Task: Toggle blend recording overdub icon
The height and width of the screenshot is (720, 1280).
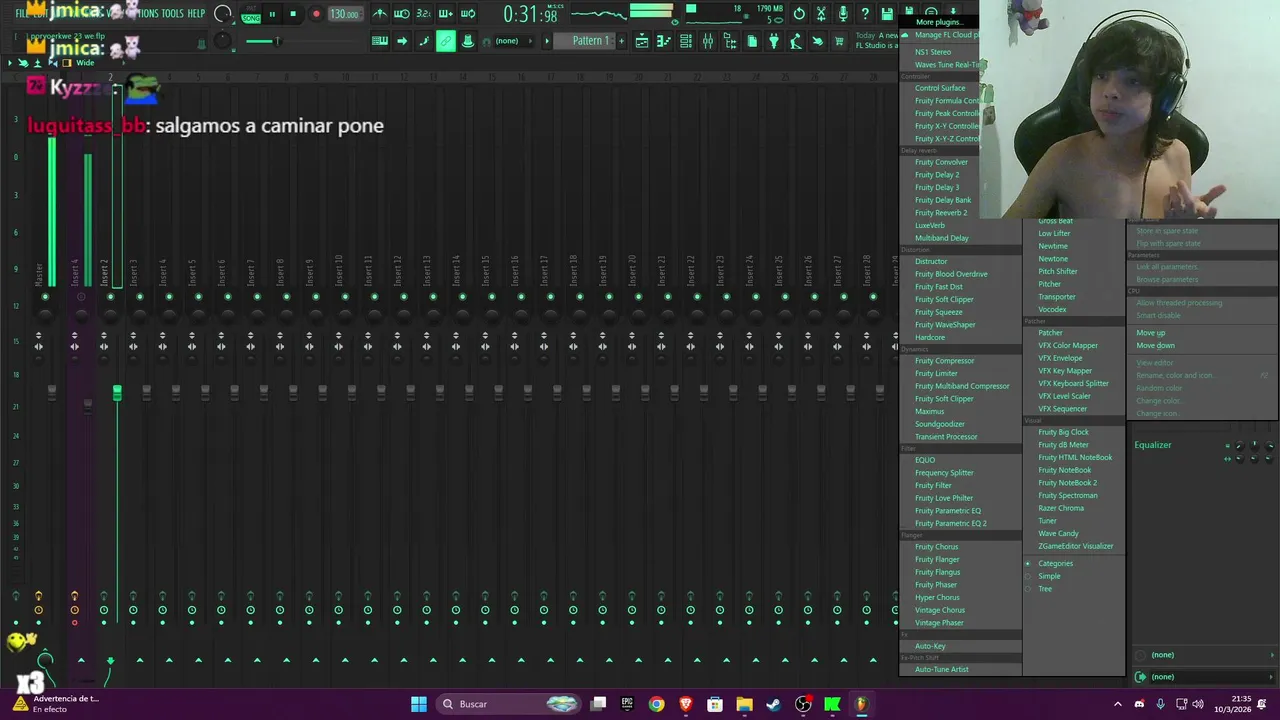Action: pyautogui.click(x=445, y=14)
